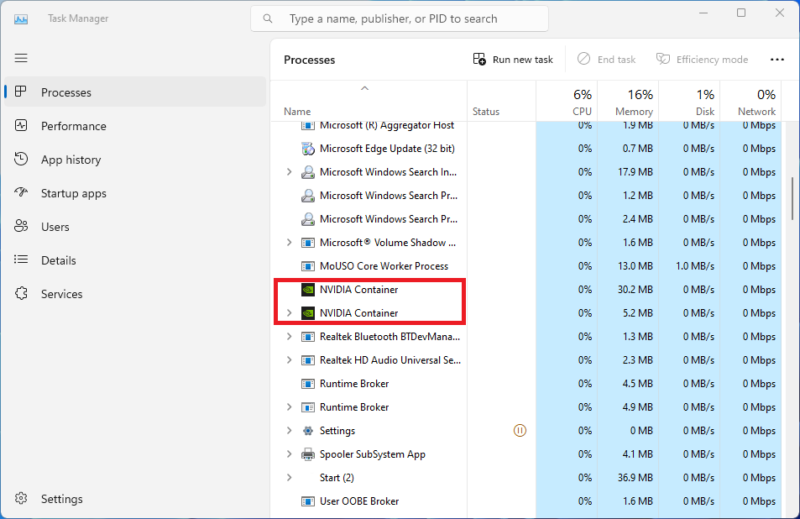Viewport: 800px width, 519px height.
Task: Open the Services page
Action: [x=135, y=294]
